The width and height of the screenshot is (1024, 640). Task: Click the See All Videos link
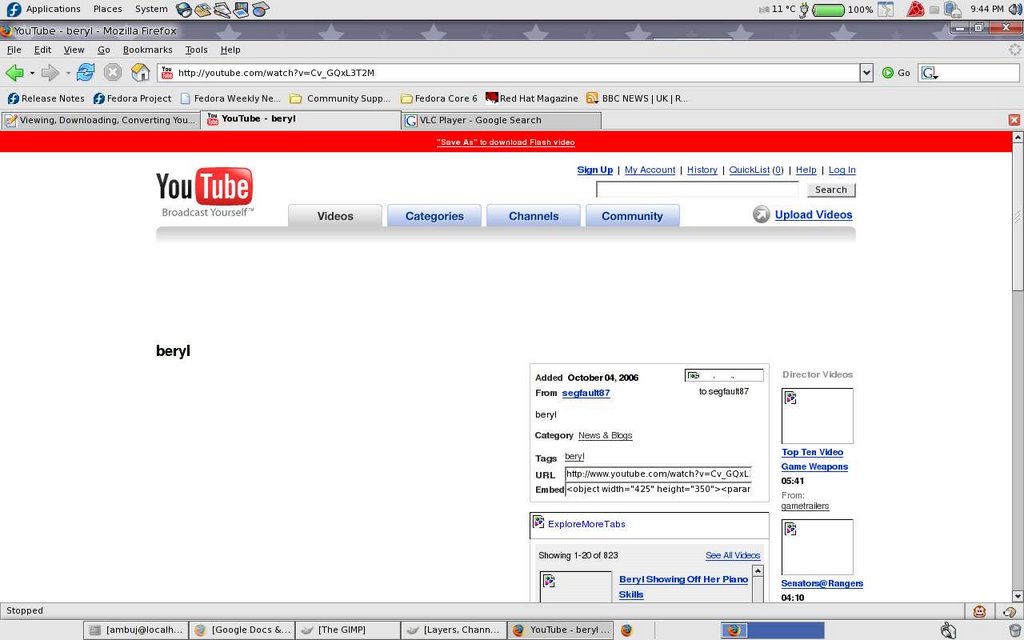[733, 556]
